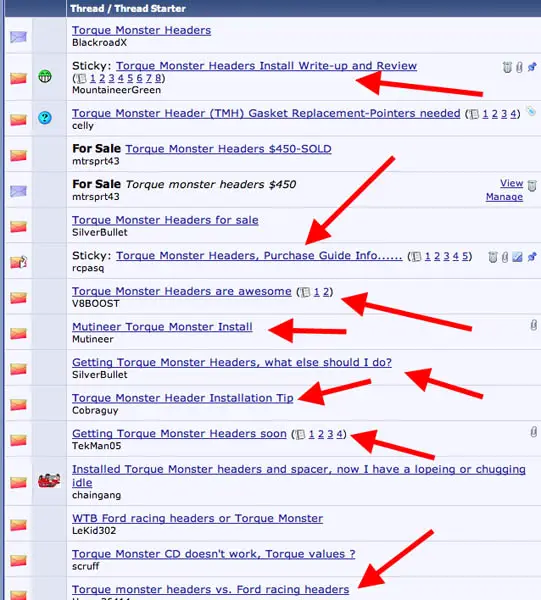Go to page 8 of Install Write-up thread

coord(158,78)
